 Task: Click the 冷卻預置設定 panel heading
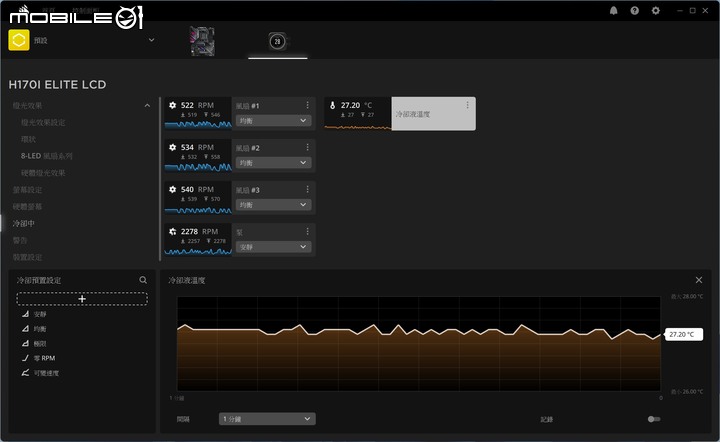pos(39,280)
